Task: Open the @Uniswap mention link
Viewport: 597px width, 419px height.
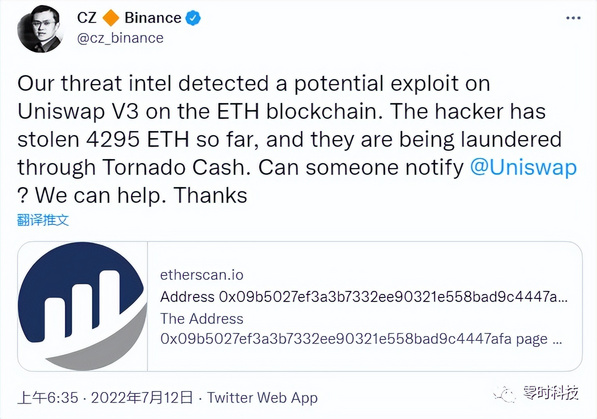Action: click(523, 167)
